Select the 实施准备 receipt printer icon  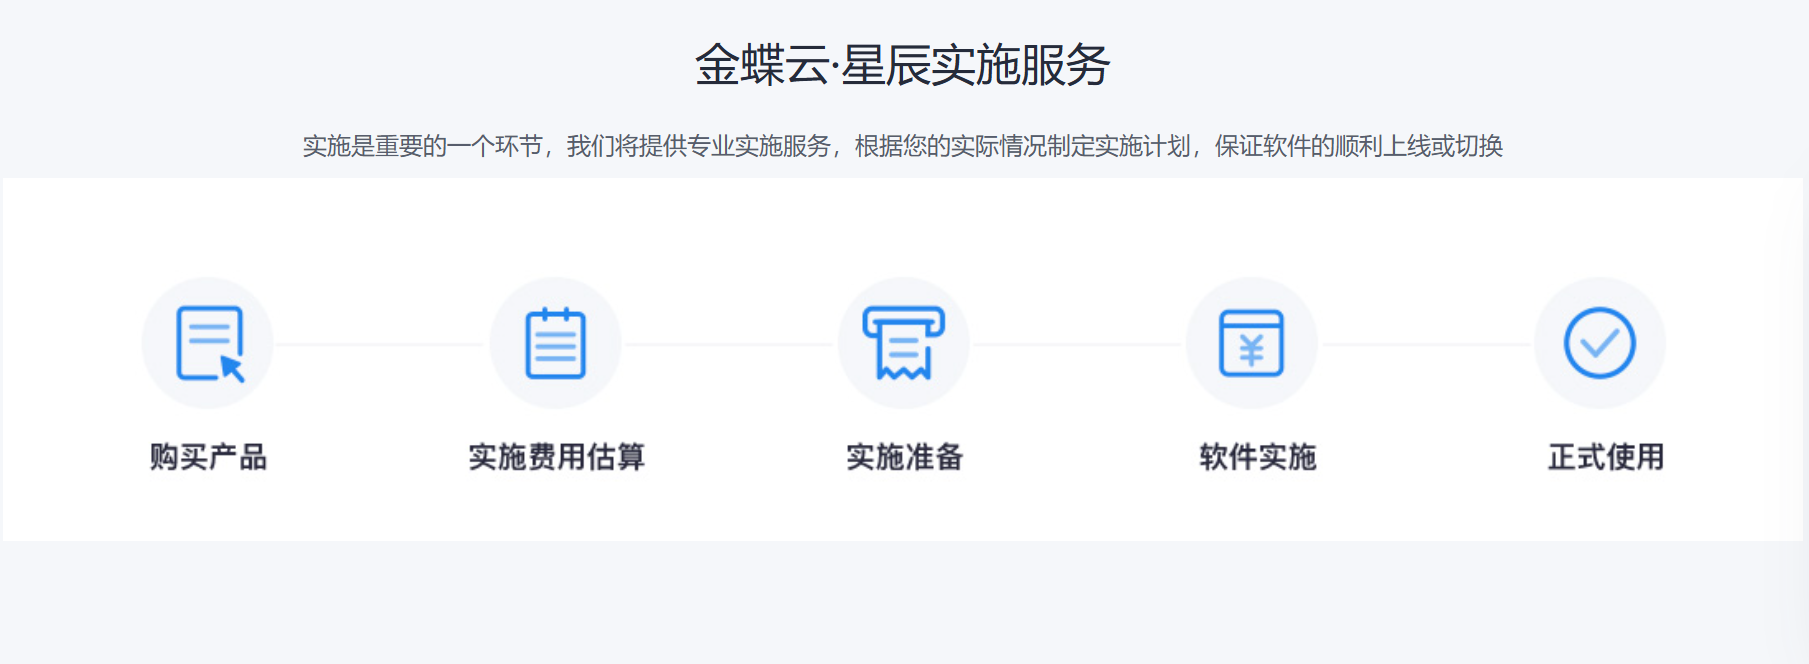[x=903, y=343]
